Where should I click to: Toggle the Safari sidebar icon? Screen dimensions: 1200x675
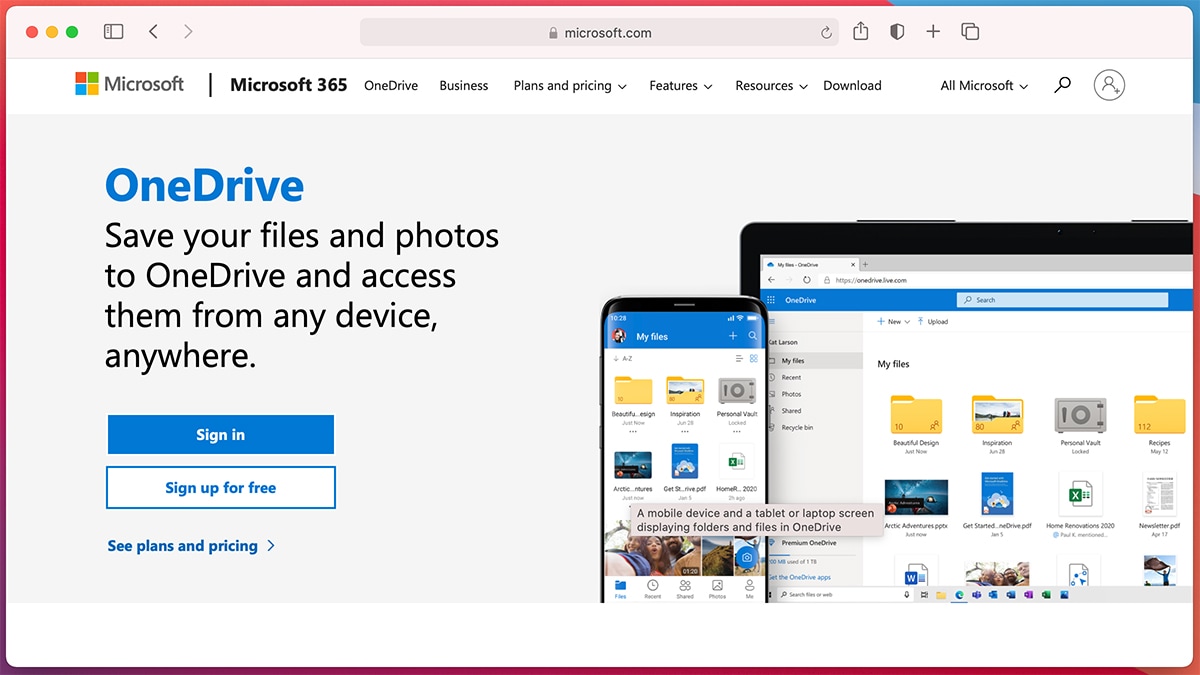click(x=114, y=32)
